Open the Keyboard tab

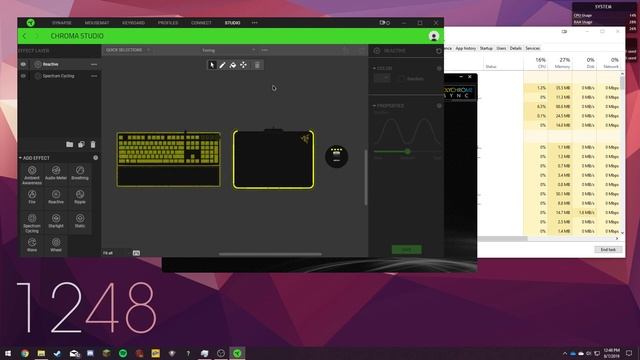(x=133, y=23)
